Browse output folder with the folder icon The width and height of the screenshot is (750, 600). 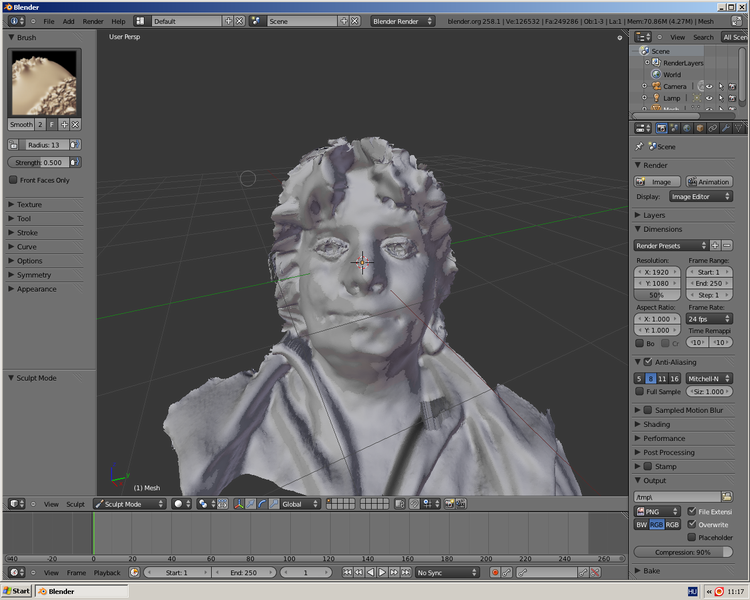[728, 496]
